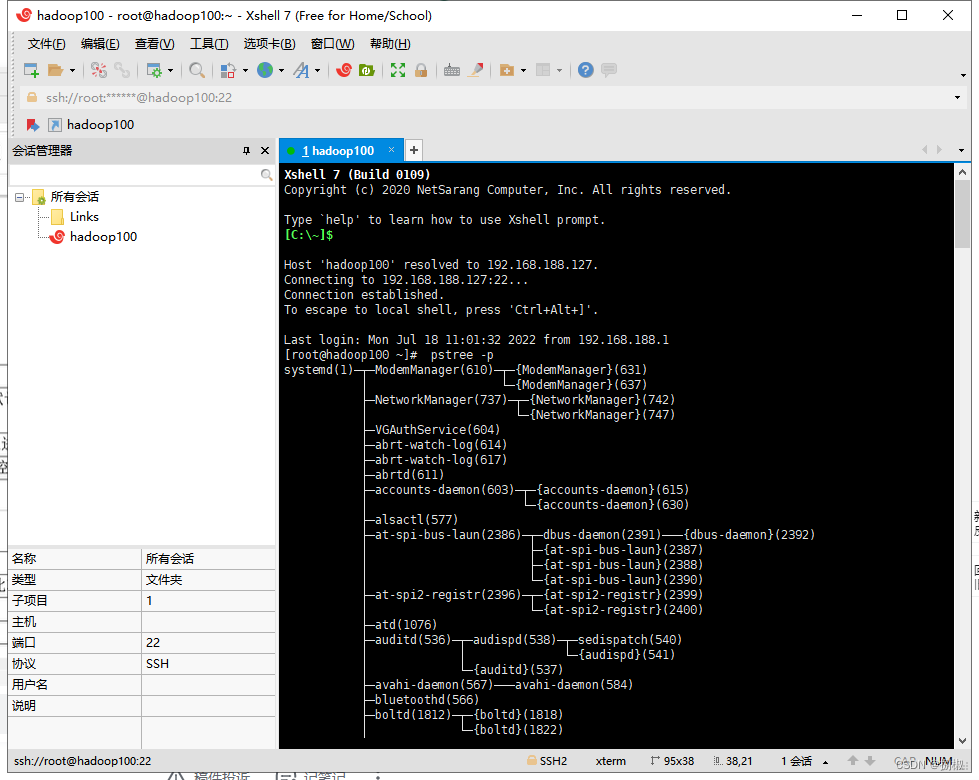Open the 文件(F) menu
Screen dimensions: 979x780
pos(46,44)
